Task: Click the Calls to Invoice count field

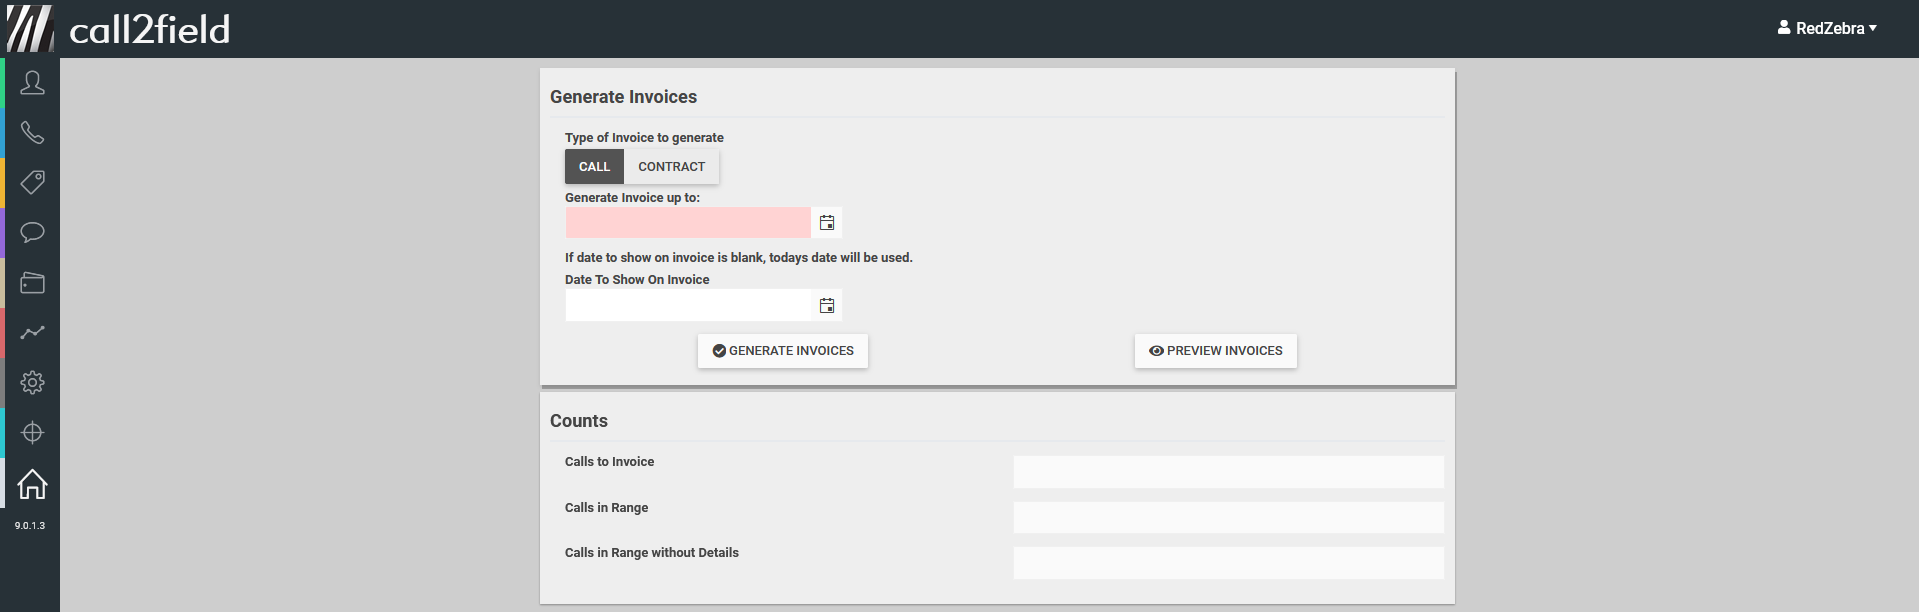Action: pyautogui.click(x=1228, y=472)
